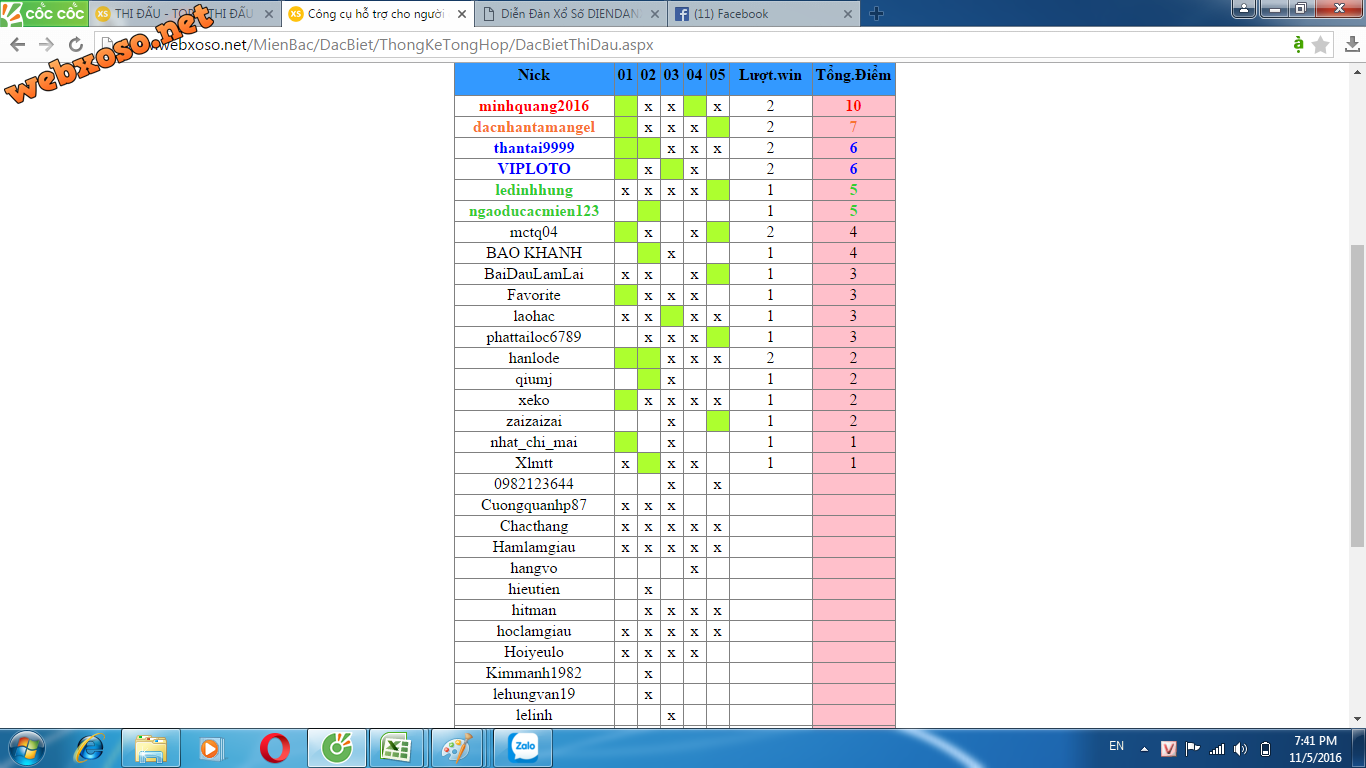Click the Kimmanh1982 row name
This screenshot has height=768, width=1366.
pyautogui.click(x=534, y=673)
